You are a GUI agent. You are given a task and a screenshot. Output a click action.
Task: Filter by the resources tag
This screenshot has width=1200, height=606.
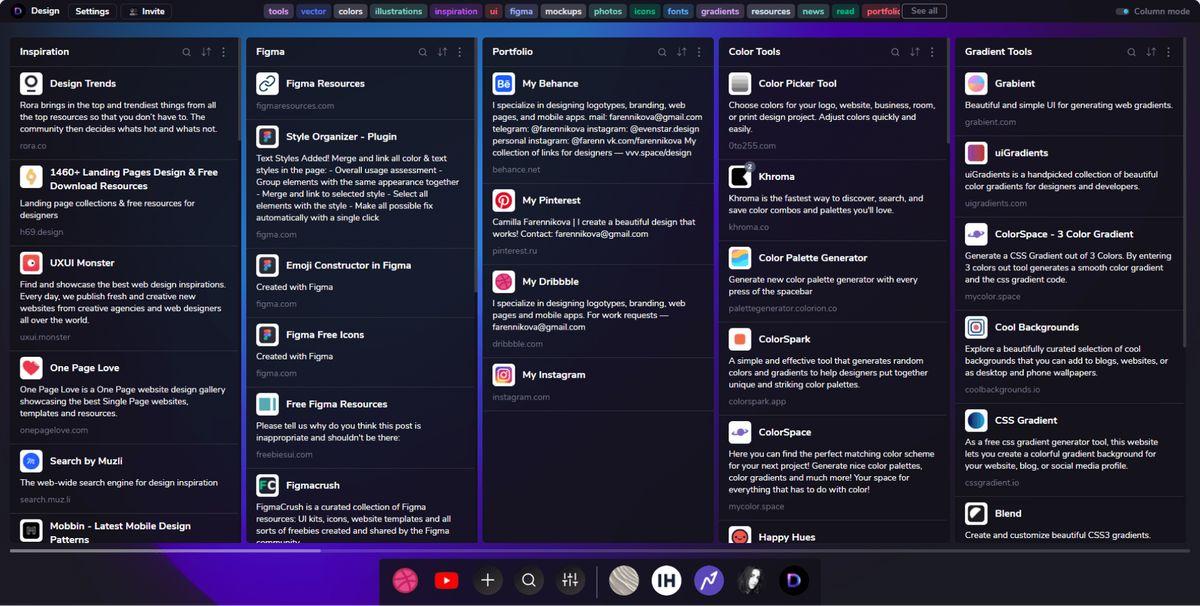(x=771, y=12)
